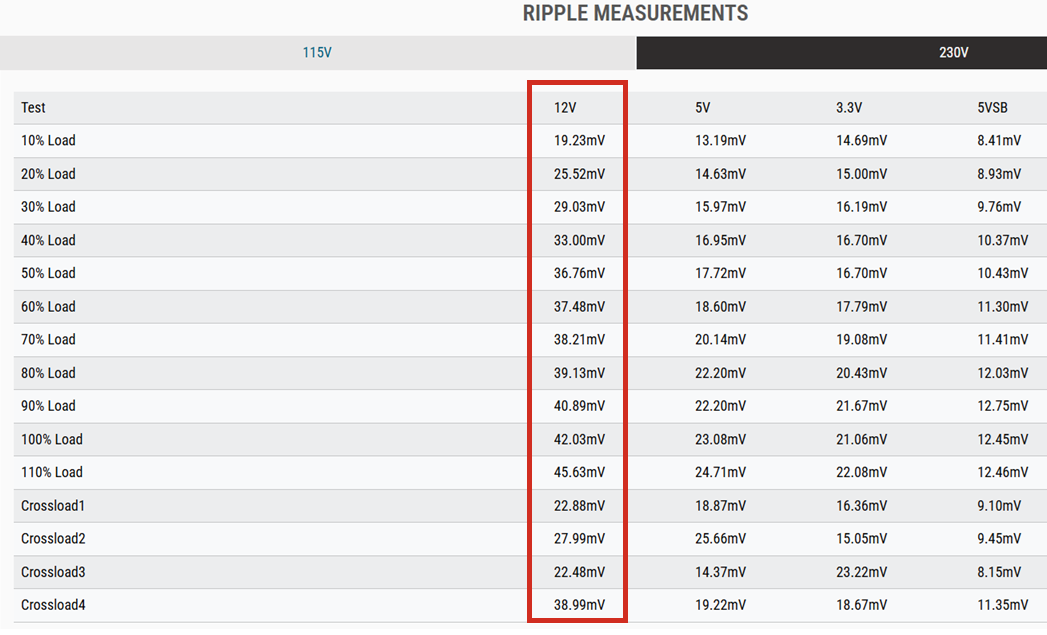Select the 50% Load row label
The height and width of the screenshot is (635, 1047).
click(x=48, y=273)
